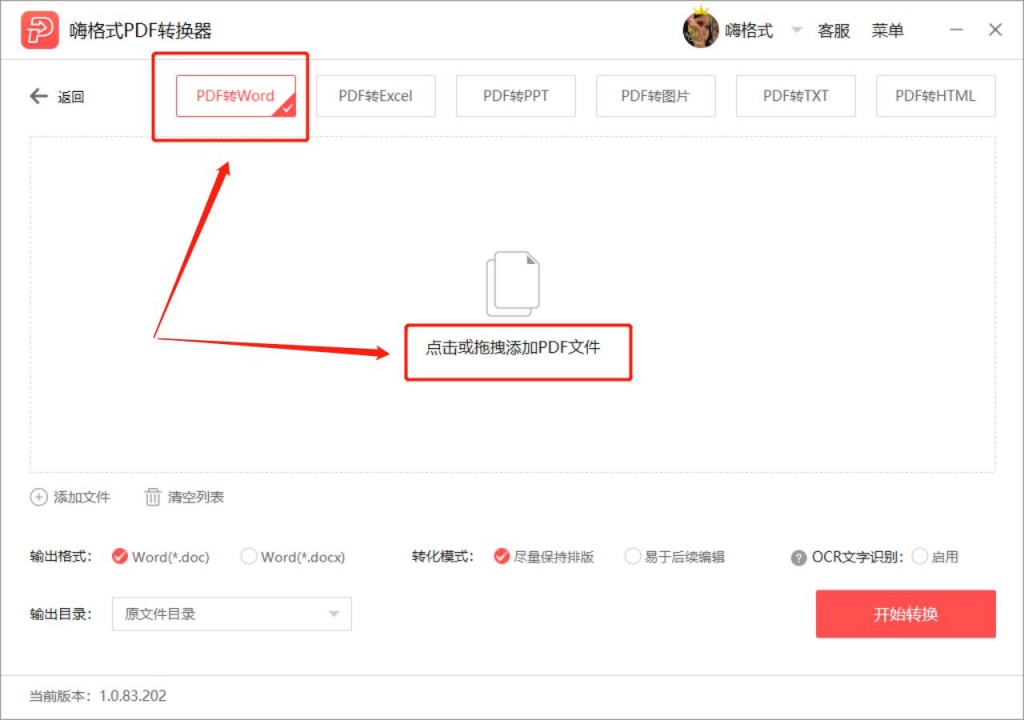Switch to PDF转PPT tab

pyautogui.click(x=516, y=96)
